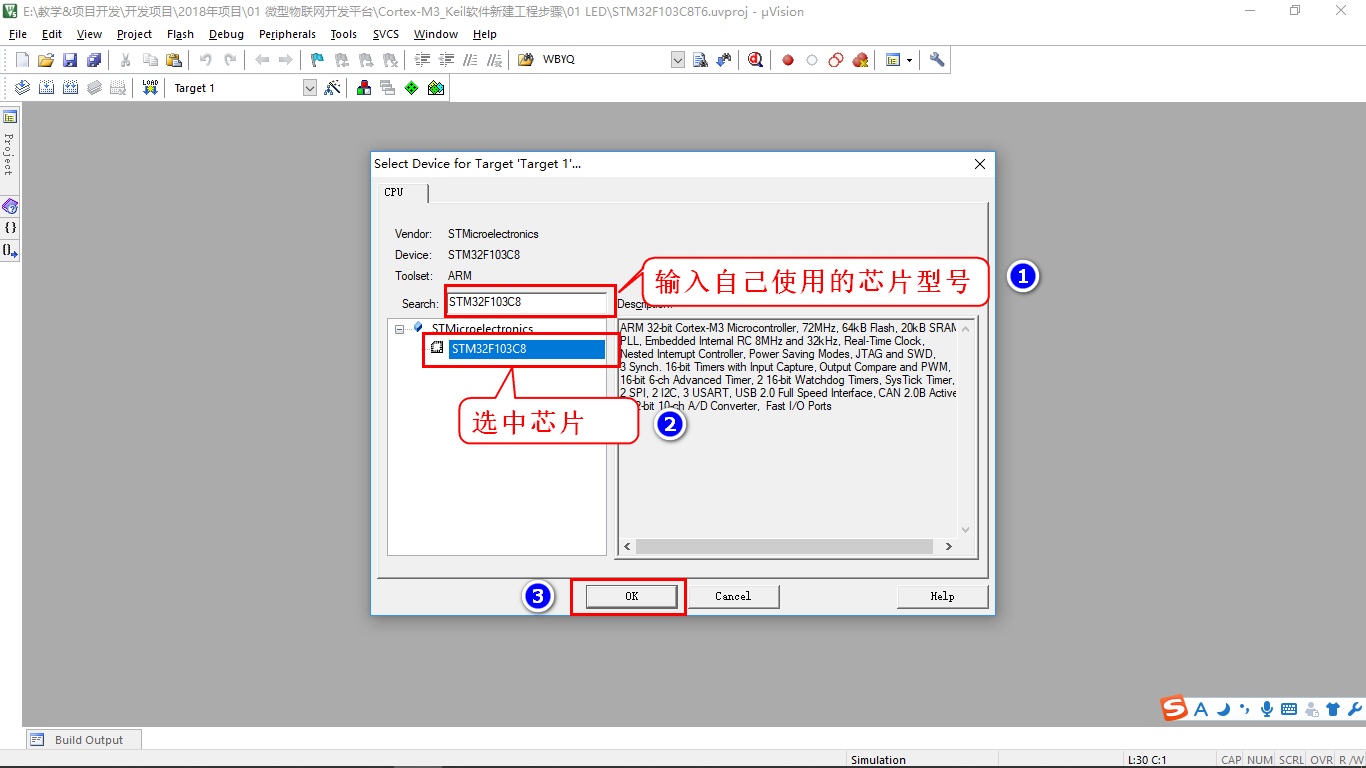Click the Open file folder icon
Image resolution: width=1366 pixels, height=768 pixels.
pos(46,60)
